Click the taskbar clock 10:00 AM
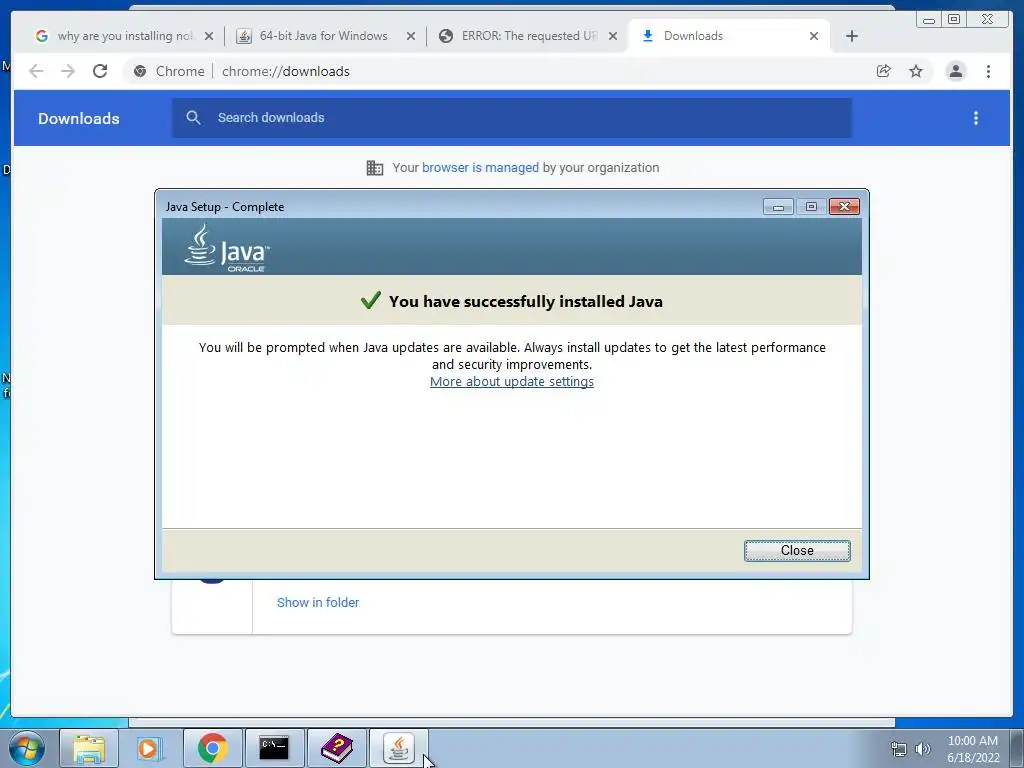 click(x=973, y=749)
